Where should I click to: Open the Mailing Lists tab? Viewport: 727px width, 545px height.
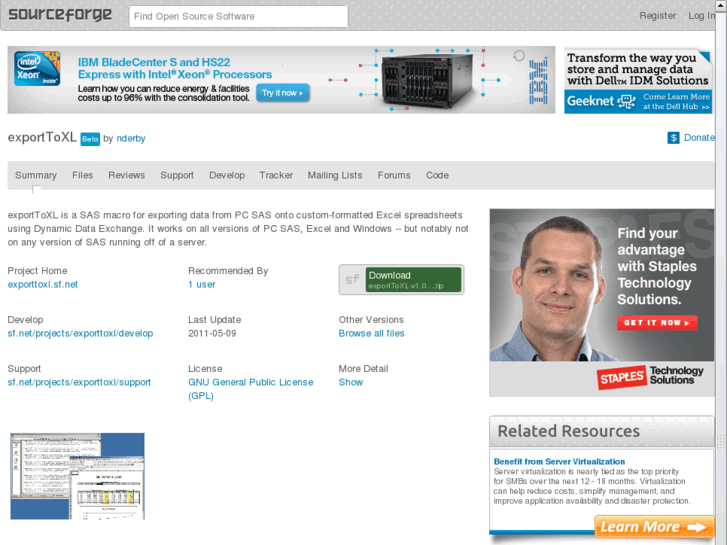(335, 175)
